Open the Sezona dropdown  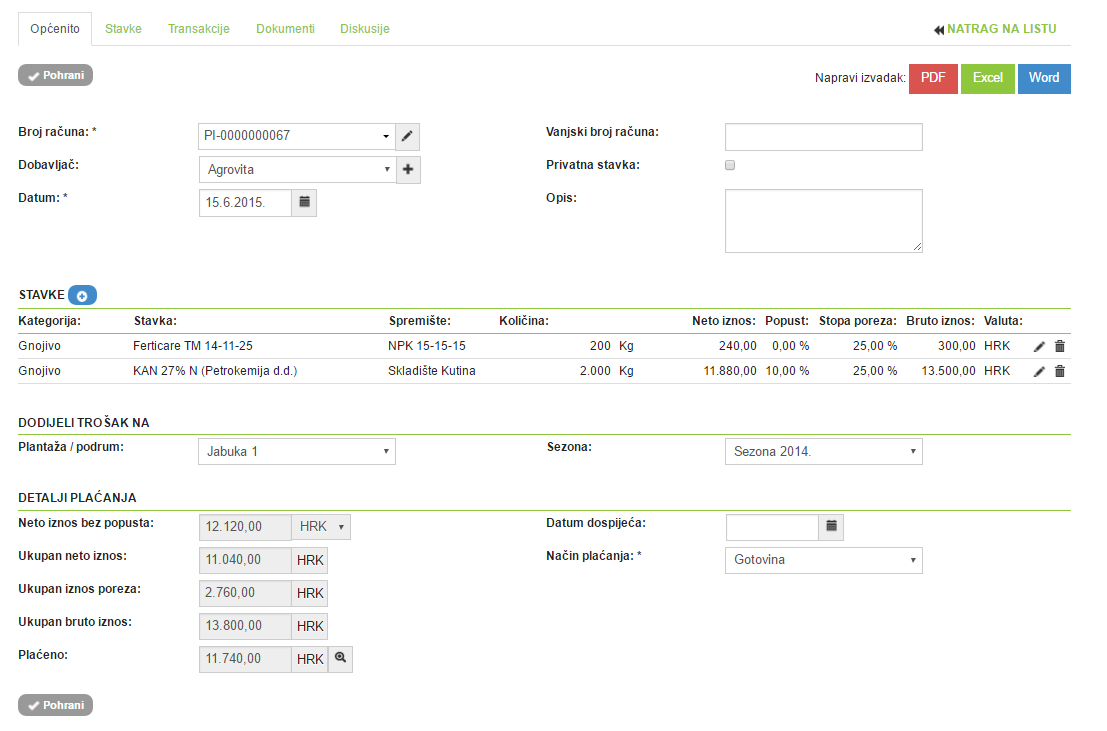[823, 452]
